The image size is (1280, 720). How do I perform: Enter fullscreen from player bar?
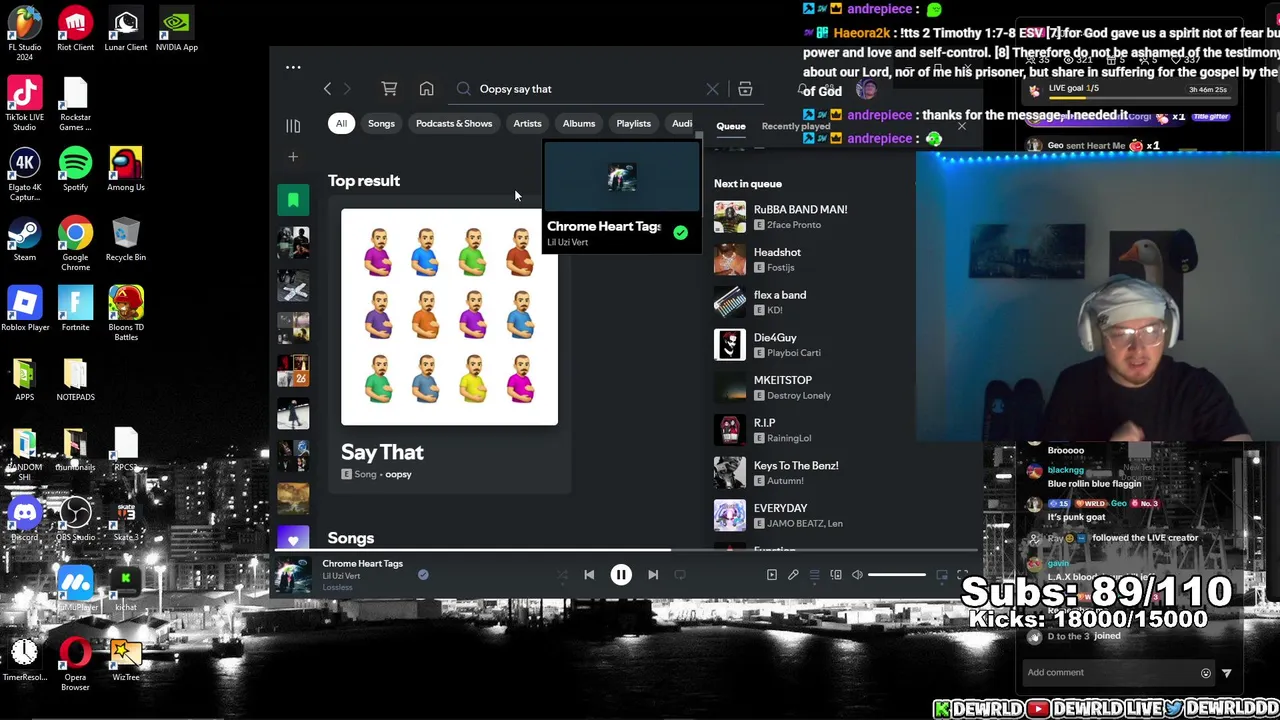pyautogui.click(x=962, y=575)
